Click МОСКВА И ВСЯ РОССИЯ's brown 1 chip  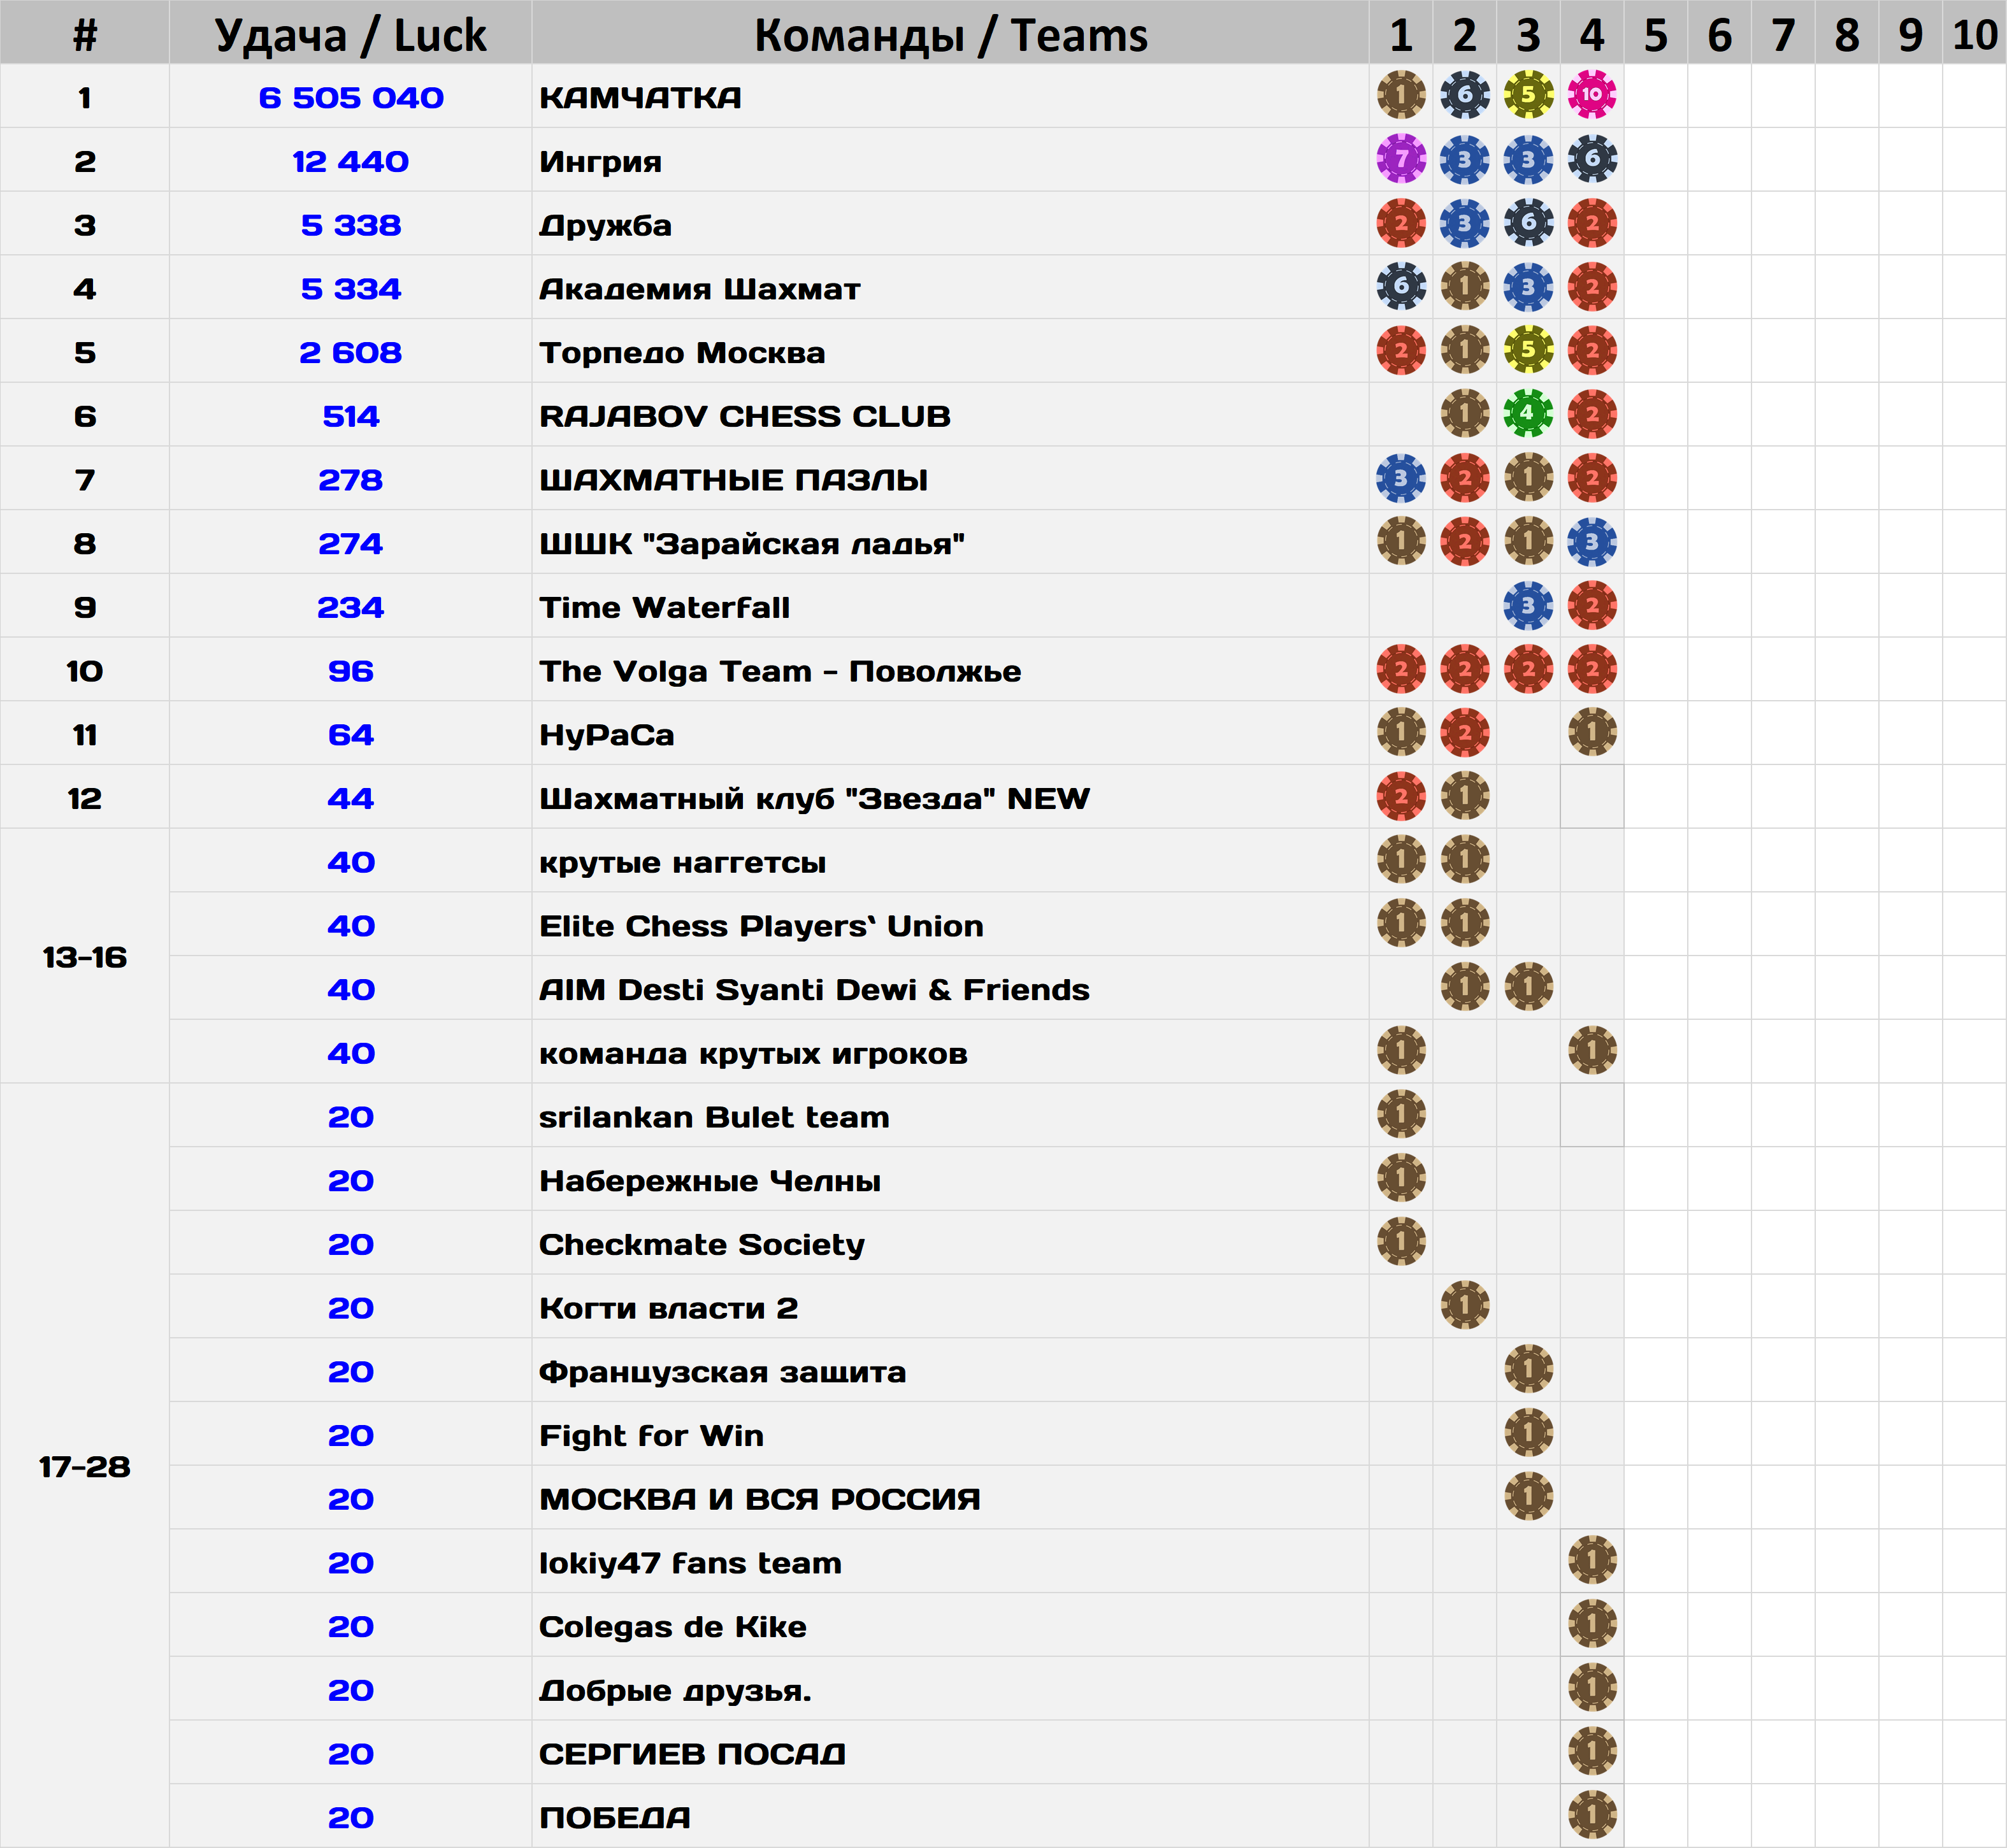pos(1528,1497)
